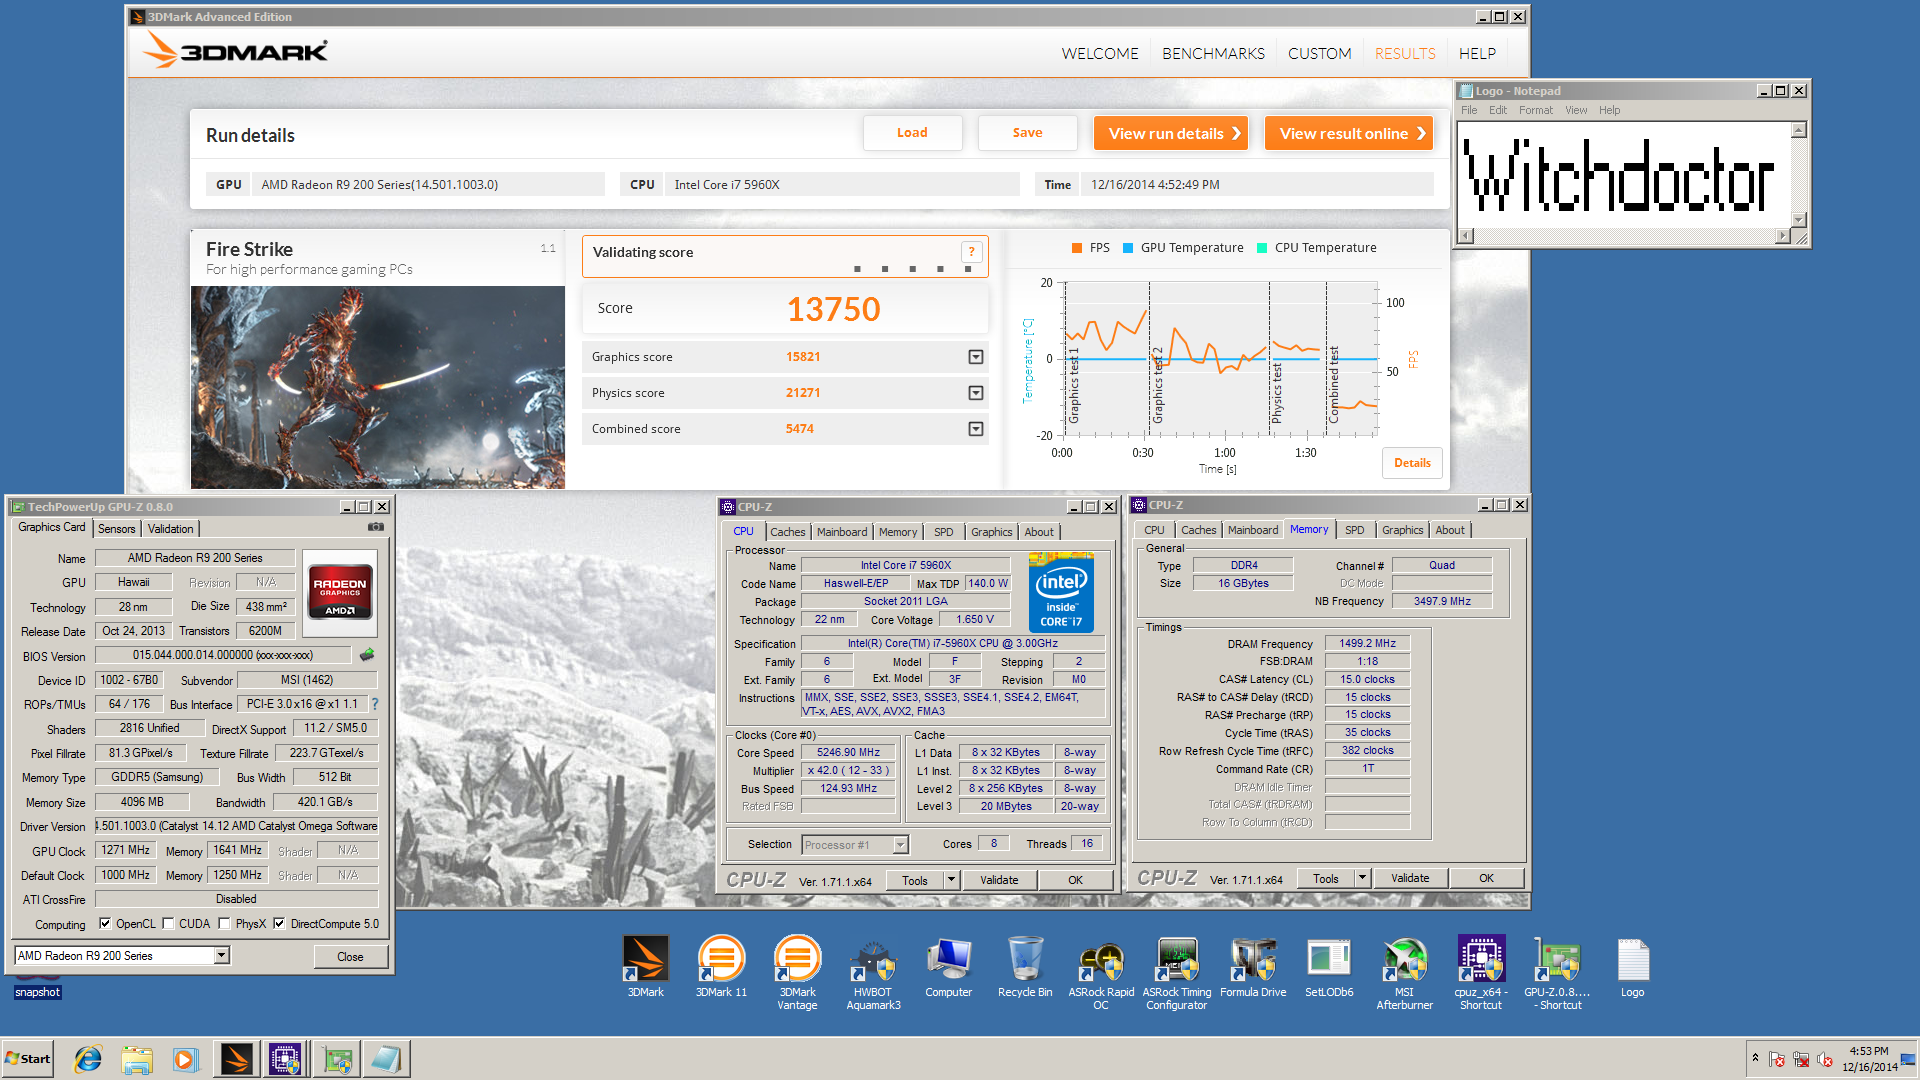Open the HELP tab in 3DMark
Screen dimensions: 1920x1080
tap(1477, 54)
